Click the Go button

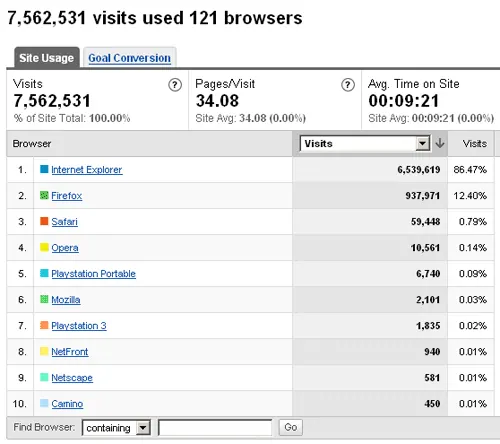pos(291,427)
